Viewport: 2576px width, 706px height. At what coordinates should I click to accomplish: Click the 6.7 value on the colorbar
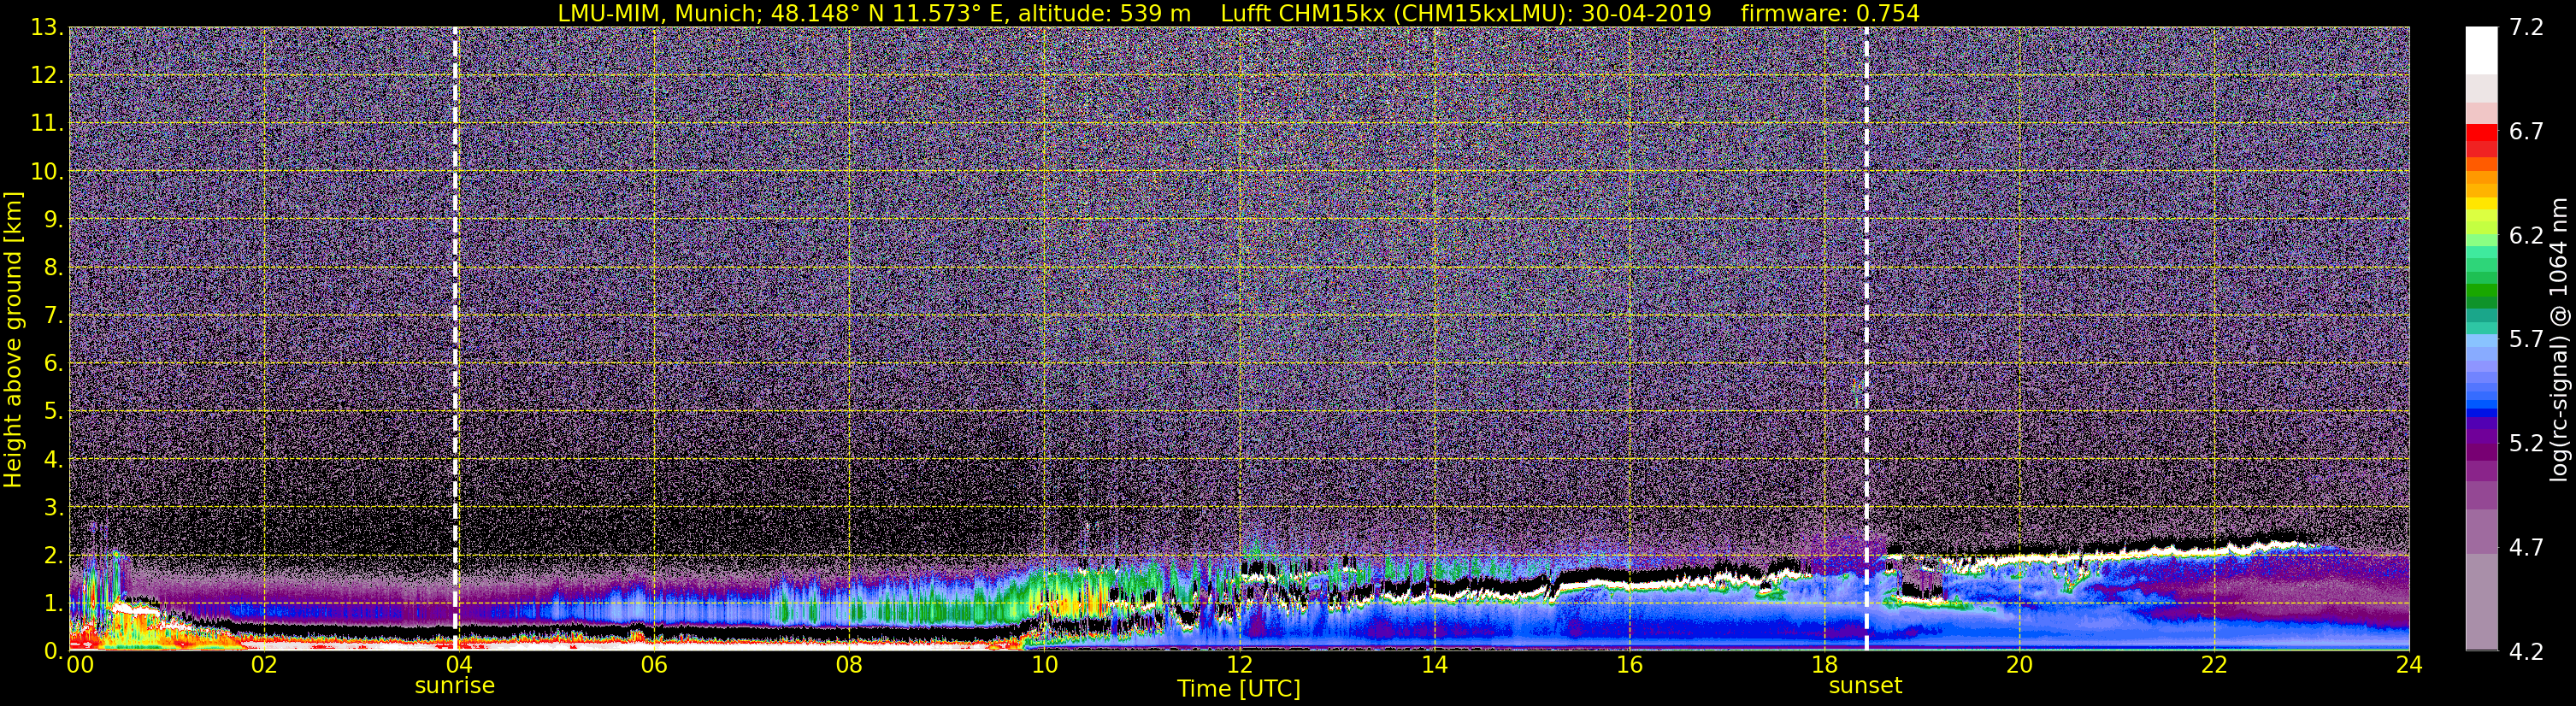click(2526, 131)
